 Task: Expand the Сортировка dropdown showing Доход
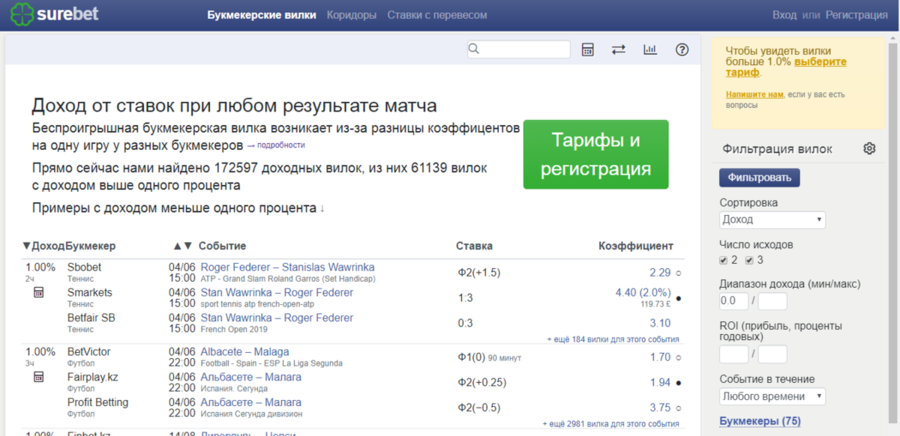coord(772,220)
